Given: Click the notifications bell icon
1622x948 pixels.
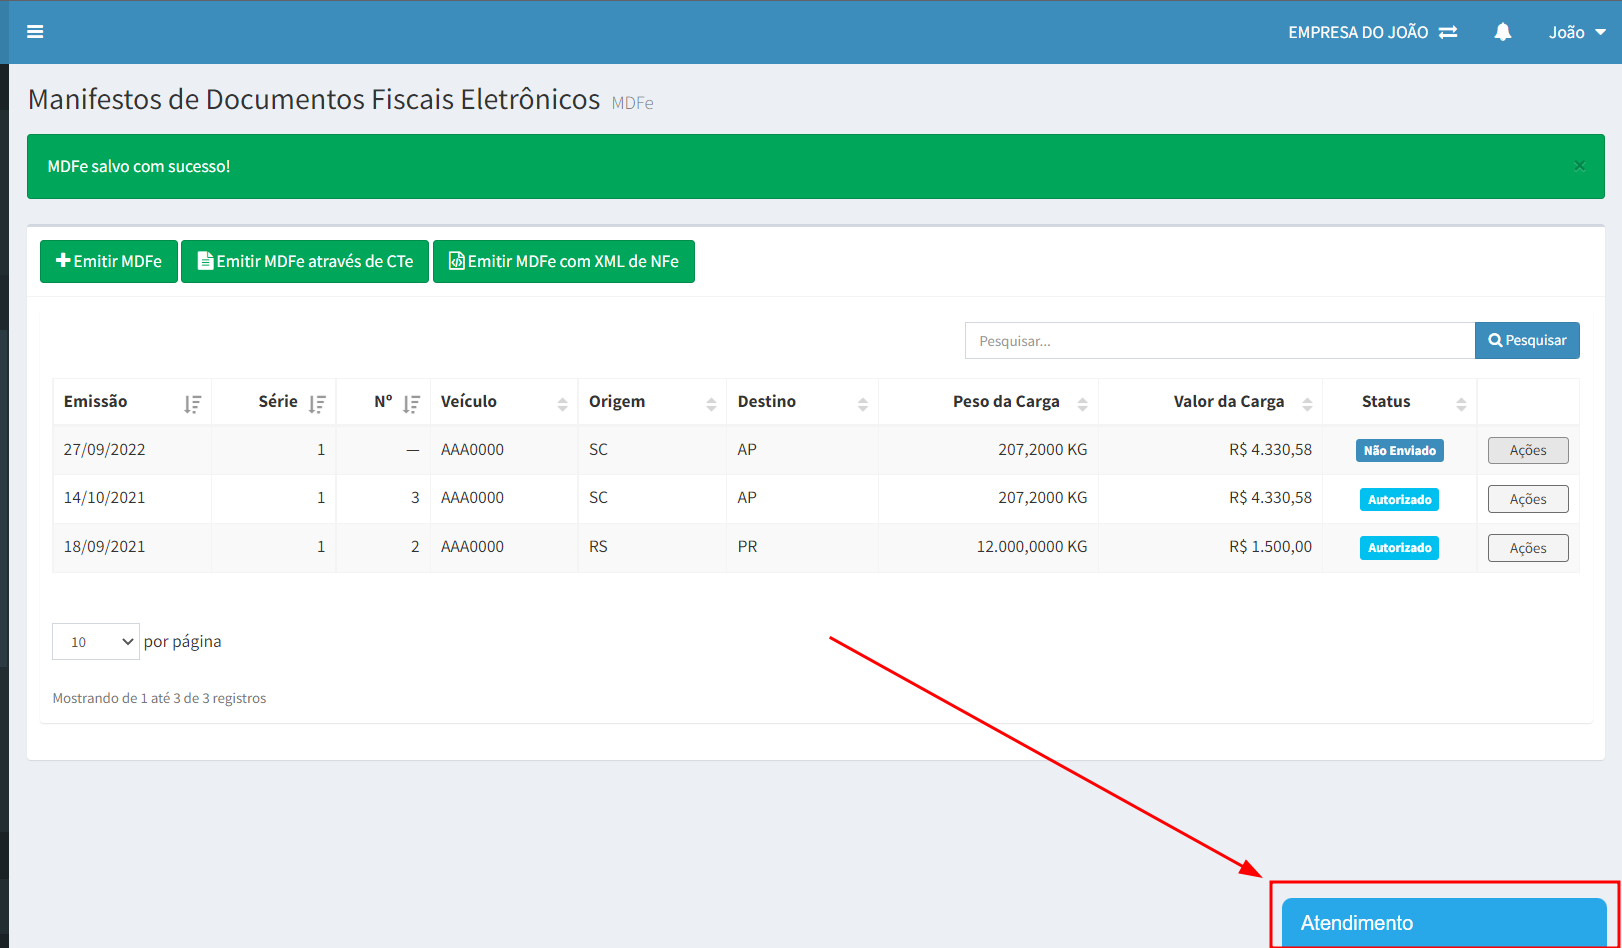Looking at the screenshot, I should click(1502, 32).
